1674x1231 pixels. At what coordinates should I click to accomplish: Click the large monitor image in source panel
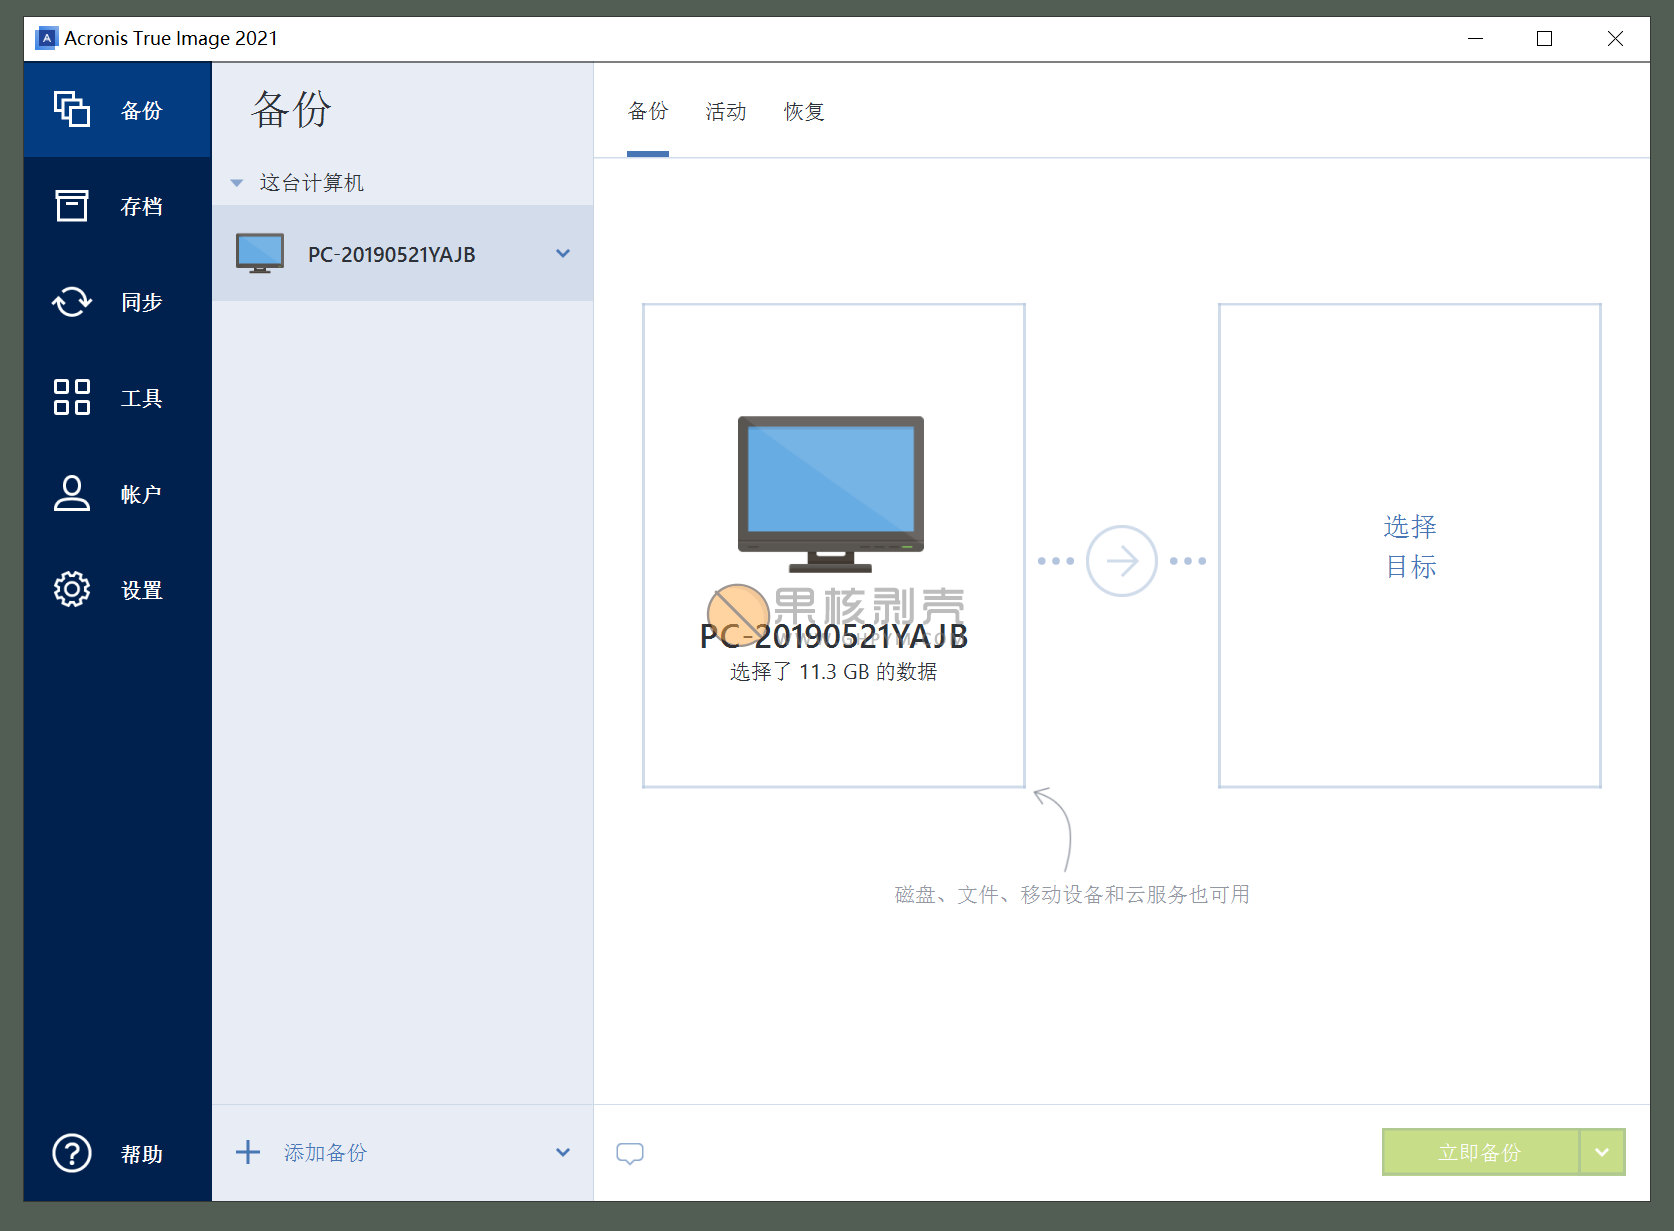831,494
